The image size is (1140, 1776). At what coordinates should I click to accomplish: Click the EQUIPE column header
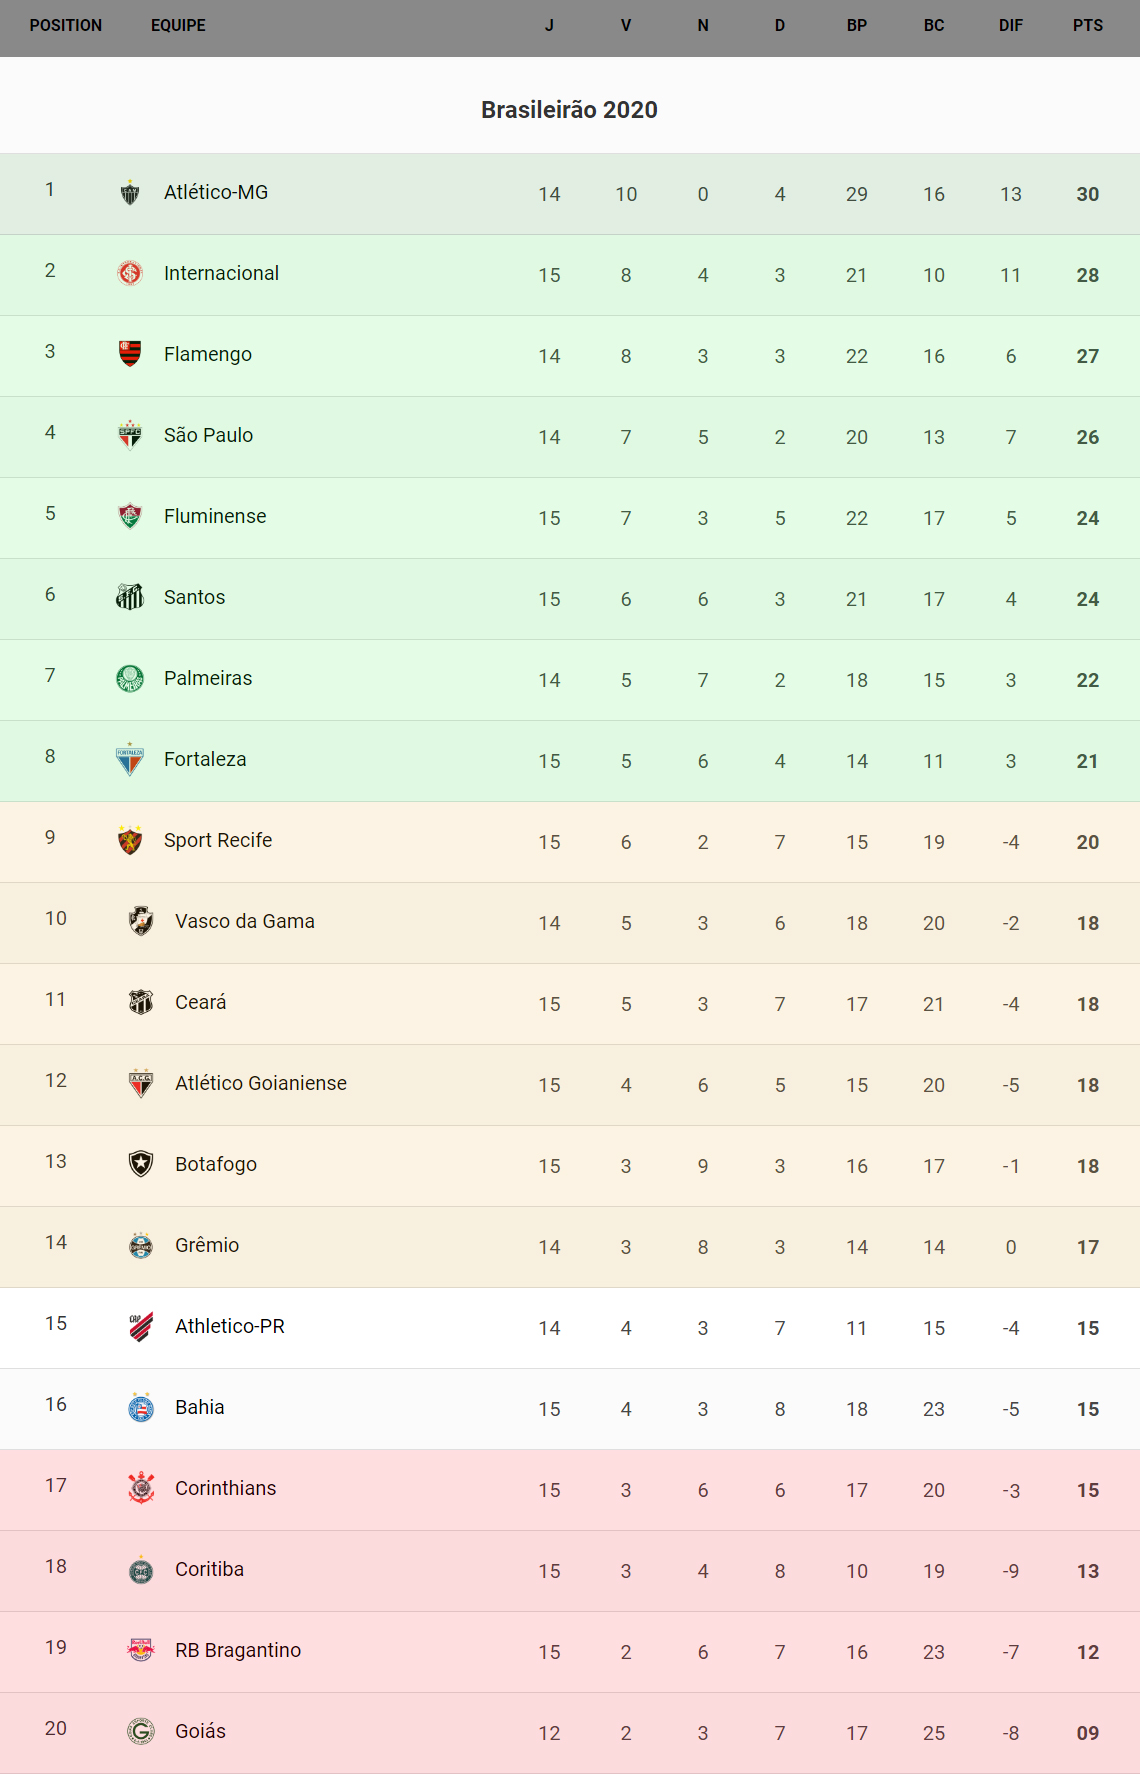(178, 26)
